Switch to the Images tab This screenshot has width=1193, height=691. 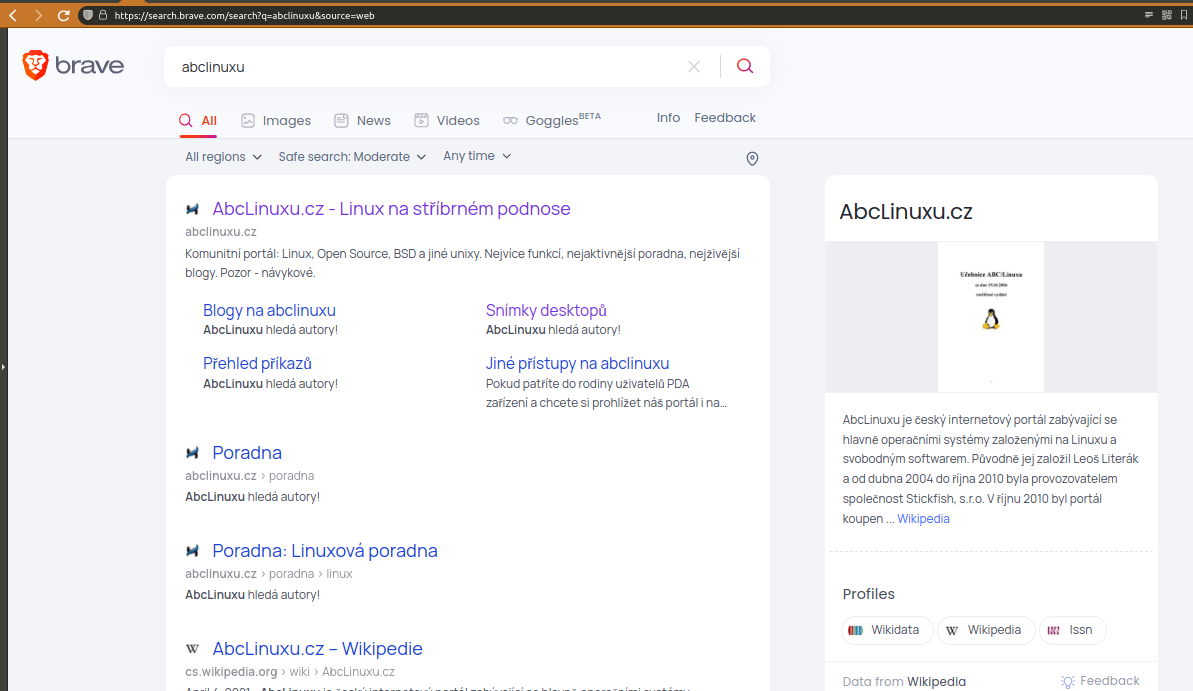[276, 120]
